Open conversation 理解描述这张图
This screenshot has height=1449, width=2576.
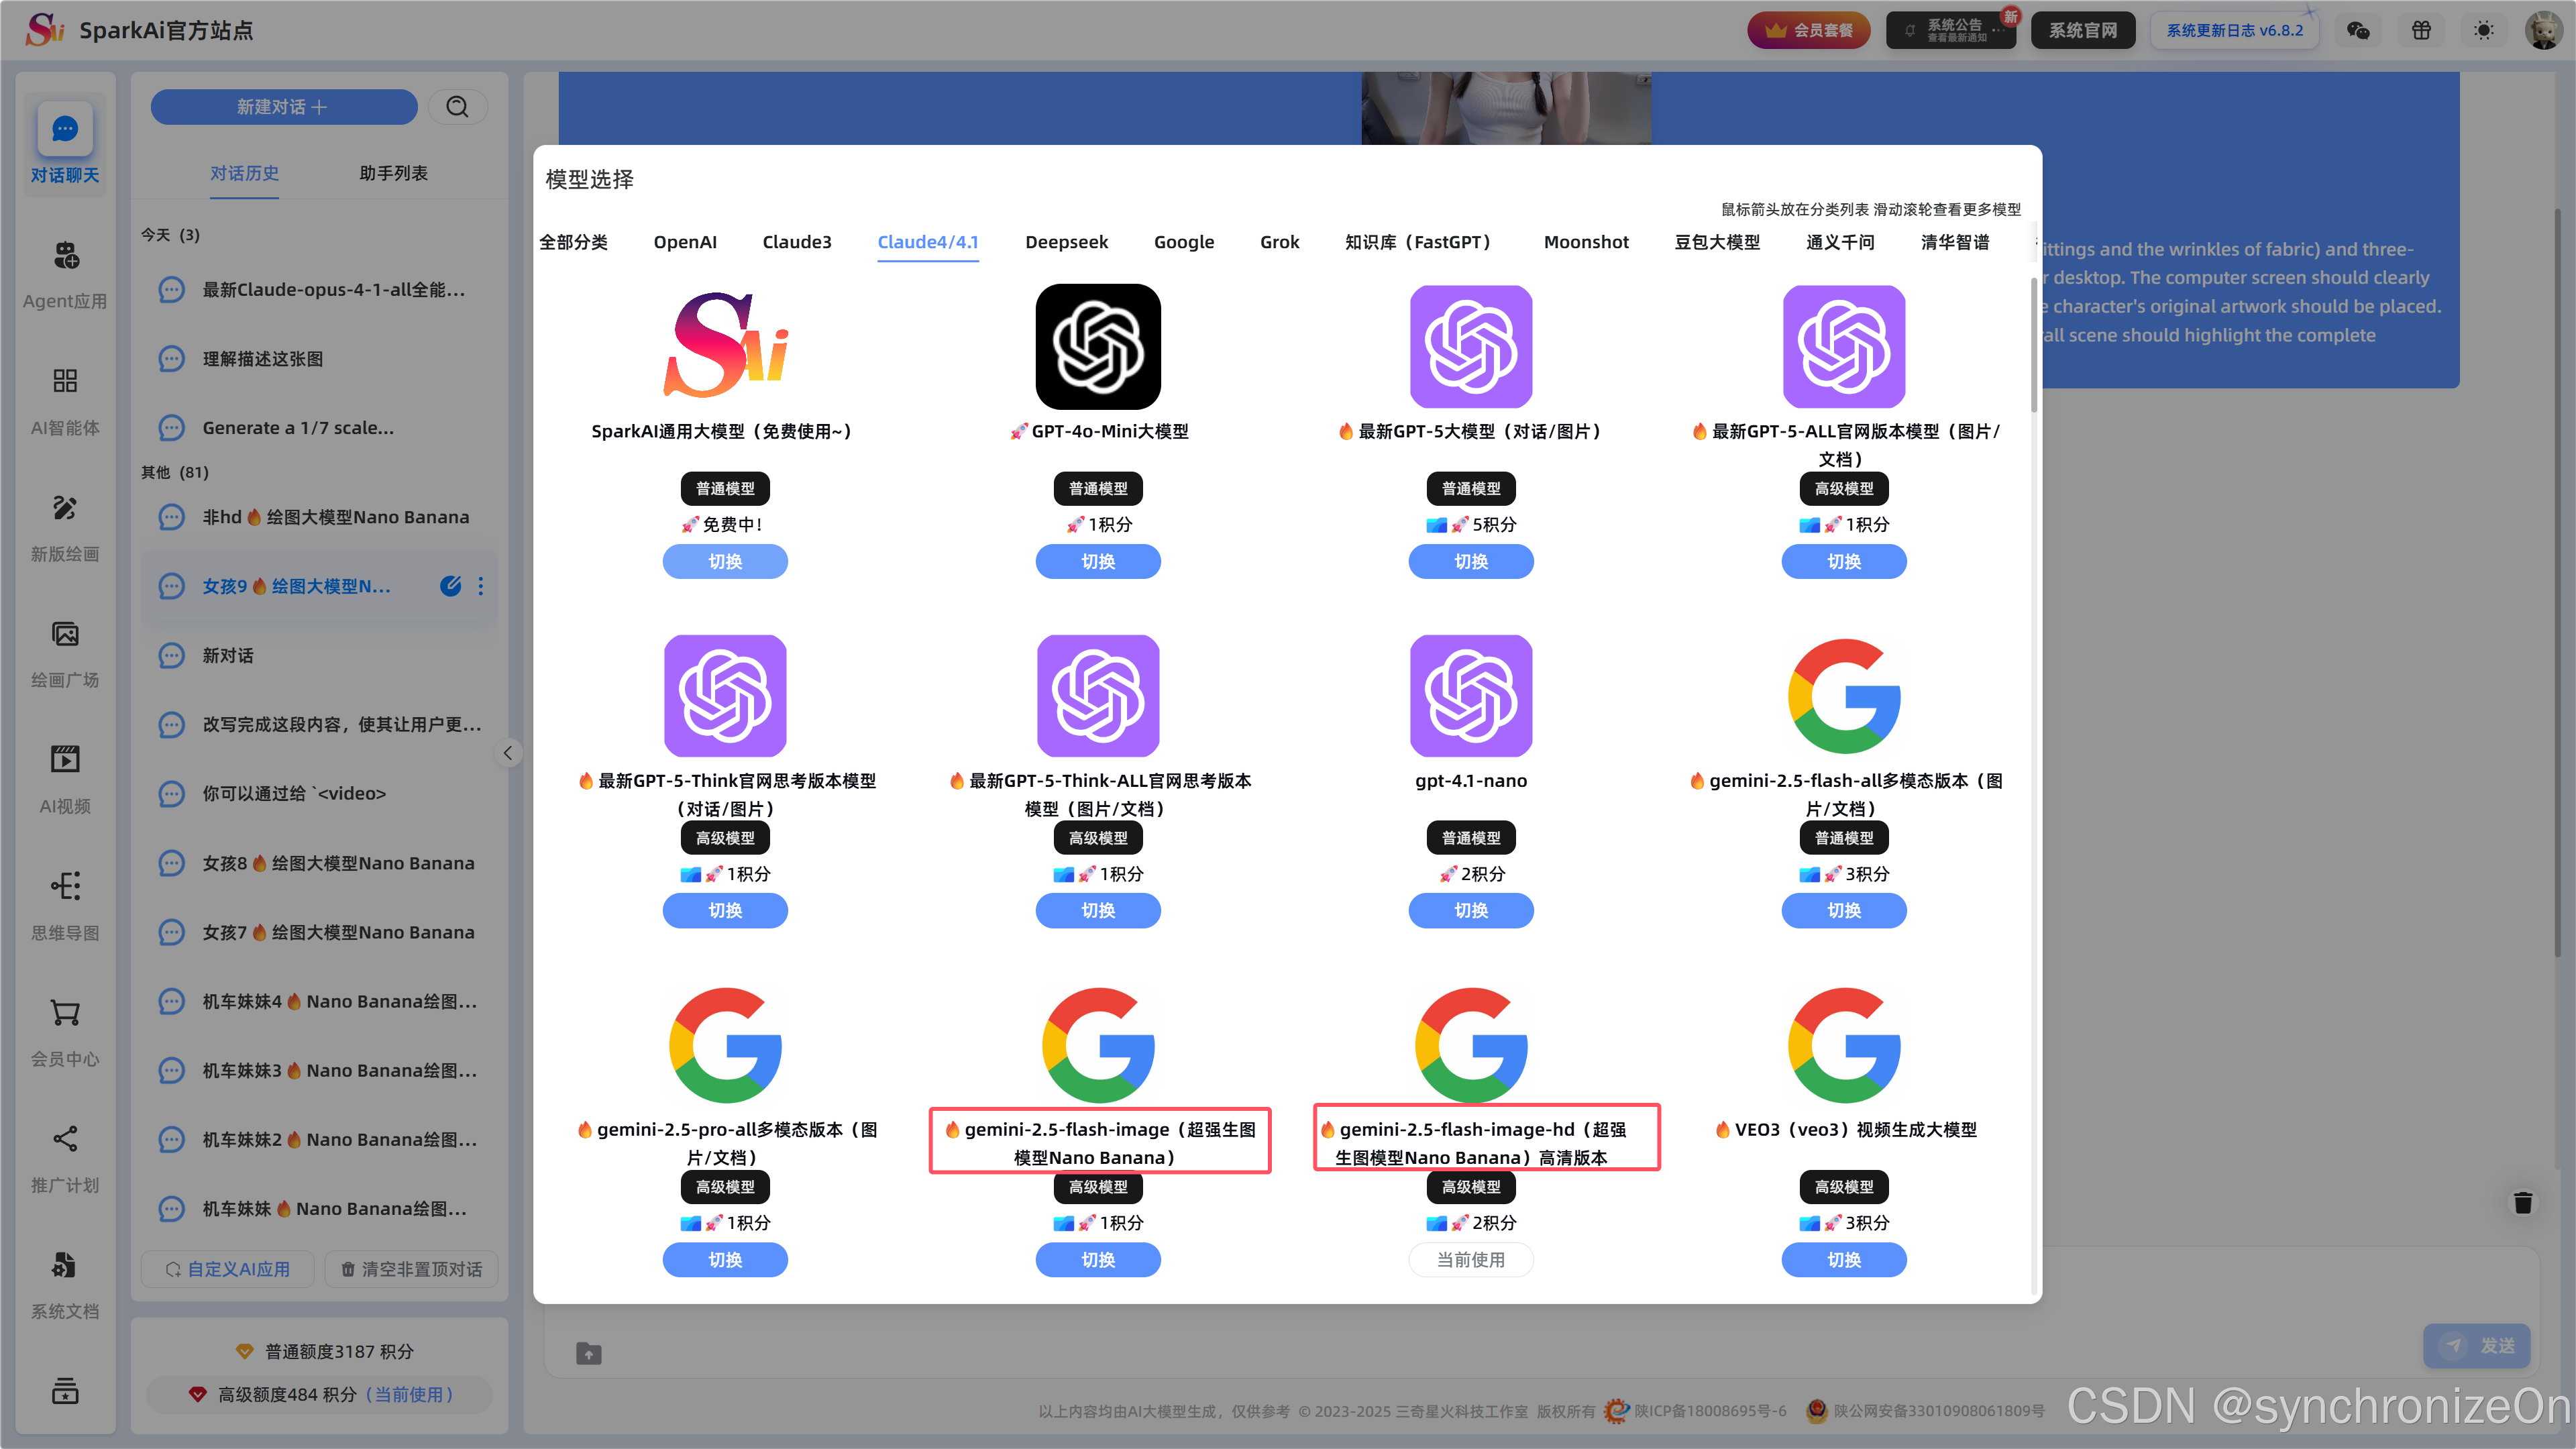[320, 359]
